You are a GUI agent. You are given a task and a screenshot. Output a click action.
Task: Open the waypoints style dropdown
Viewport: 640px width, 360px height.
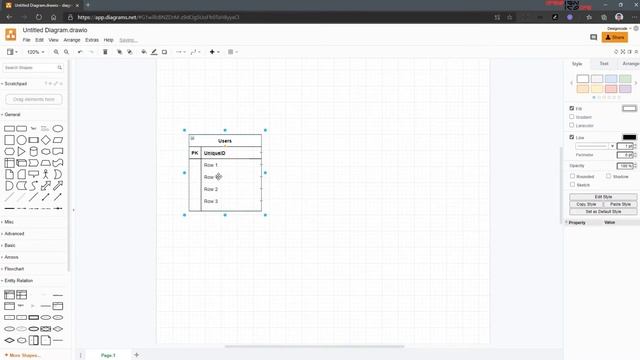(x=195, y=52)
